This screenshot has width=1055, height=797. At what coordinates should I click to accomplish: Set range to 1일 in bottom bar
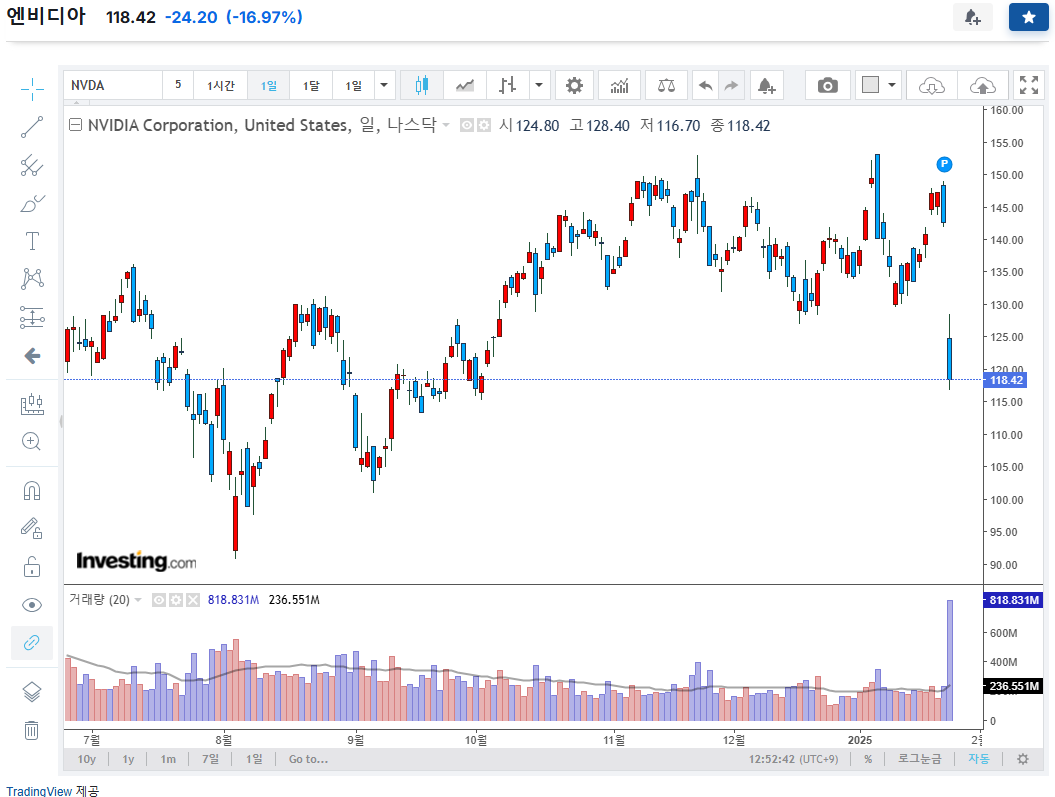(x=254, y=759)
